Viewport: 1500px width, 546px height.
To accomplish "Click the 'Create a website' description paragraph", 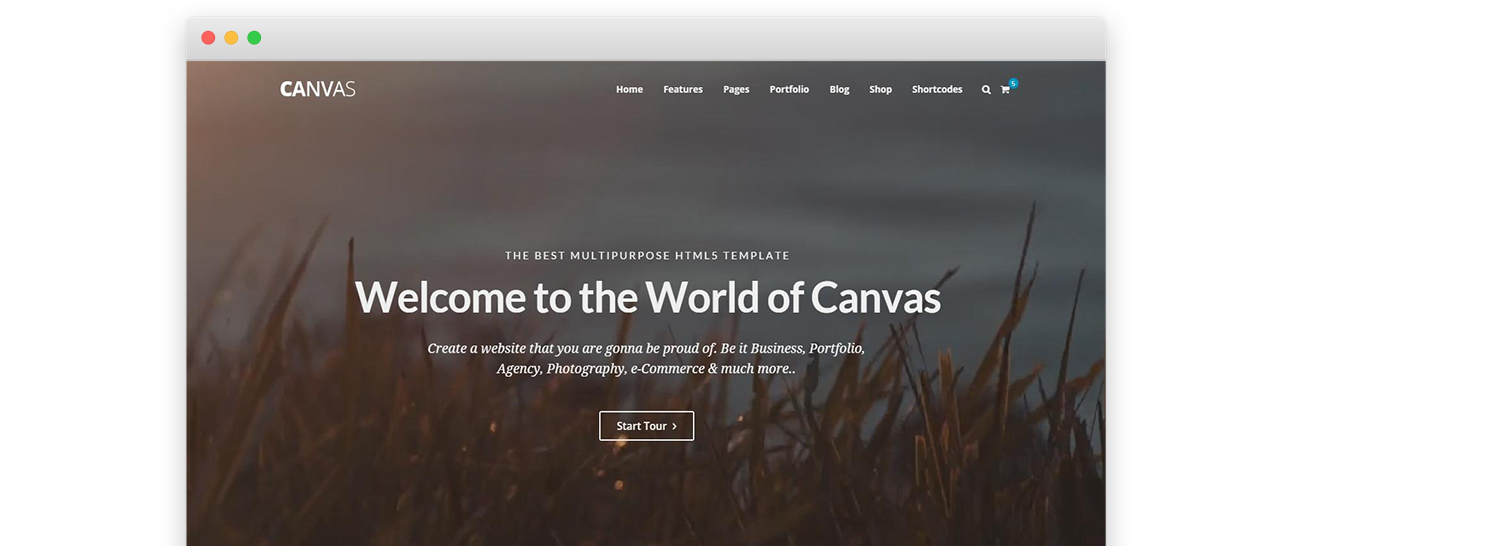I will point(646,349).
